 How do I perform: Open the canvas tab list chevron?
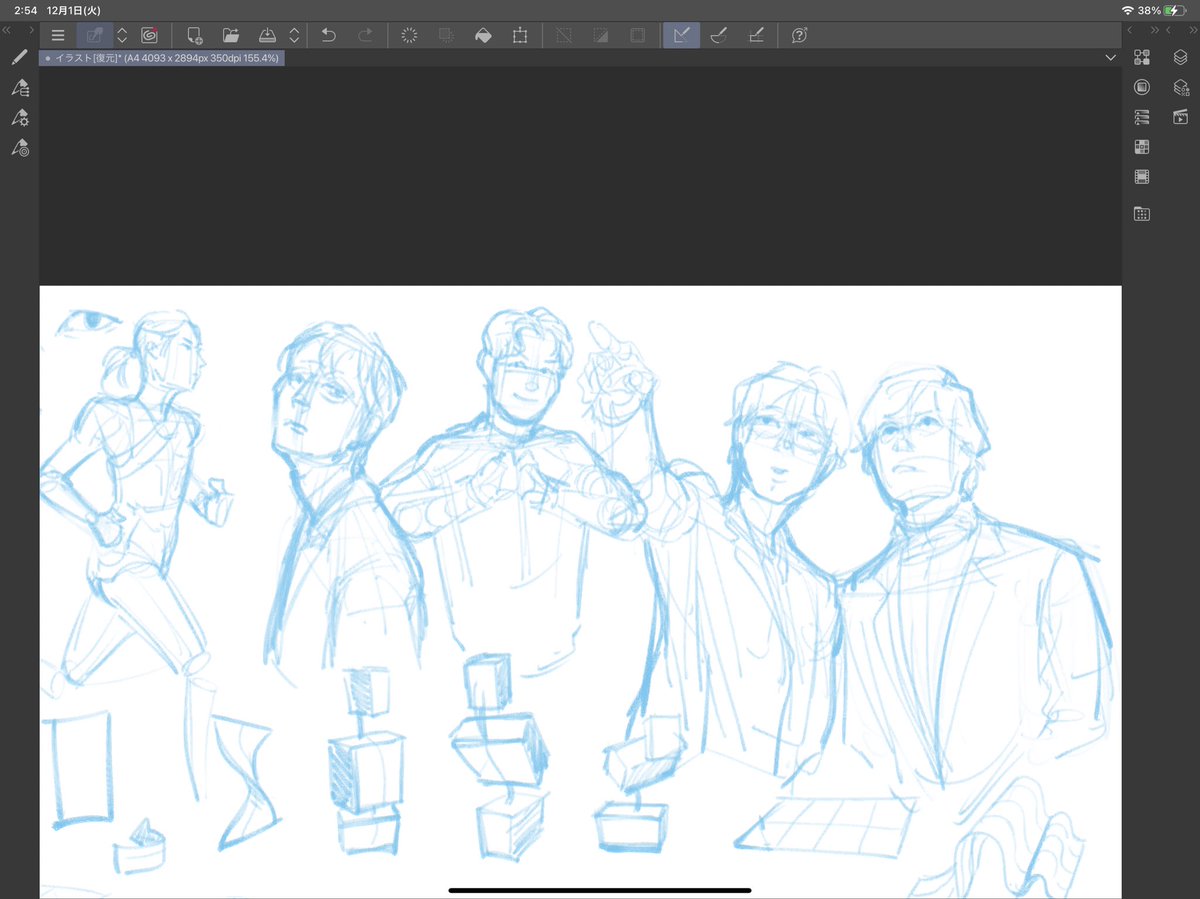tap(1110, 58)
